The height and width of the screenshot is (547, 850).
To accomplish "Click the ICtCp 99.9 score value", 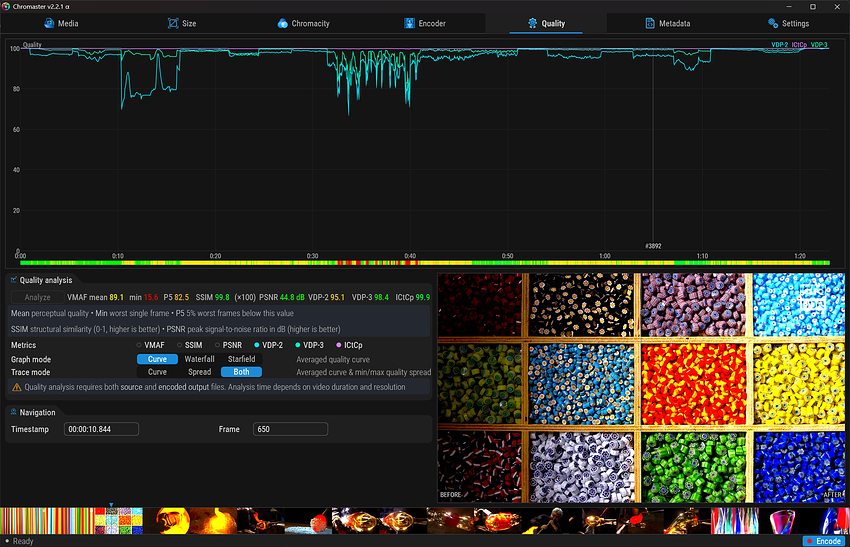I will (423, 297).
